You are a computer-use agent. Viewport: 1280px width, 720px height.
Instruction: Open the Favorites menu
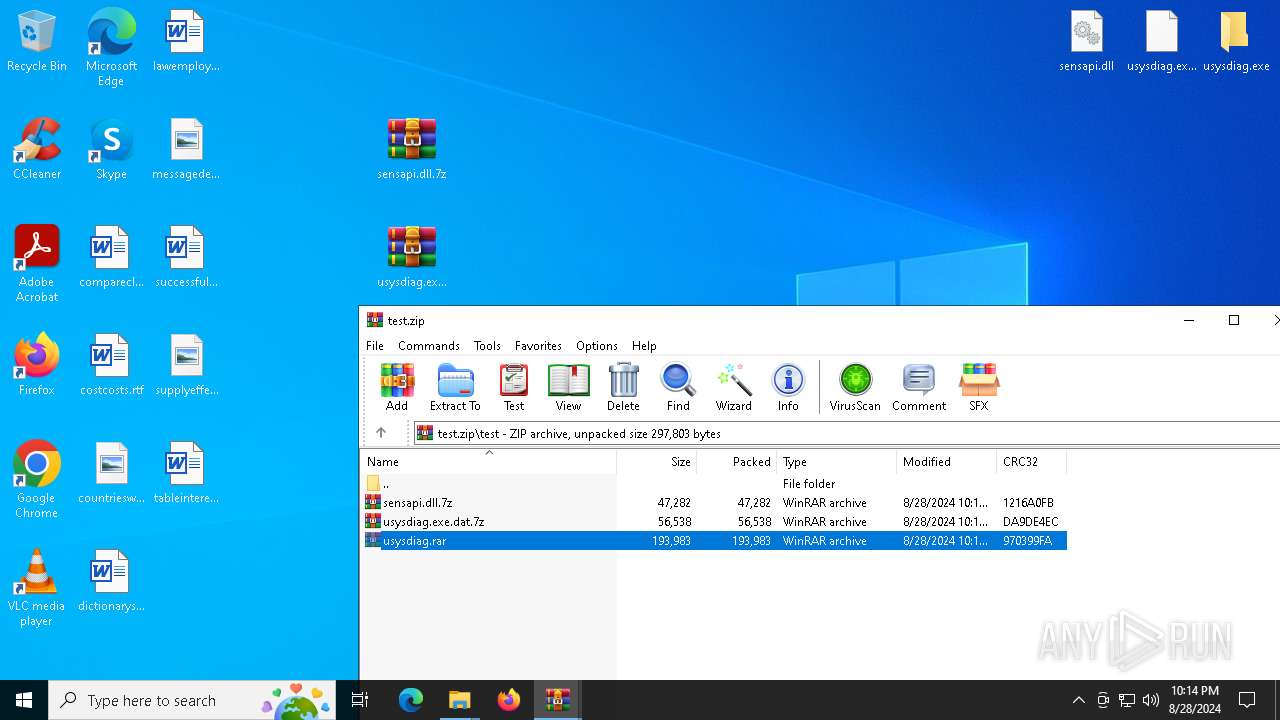[538, 346]
